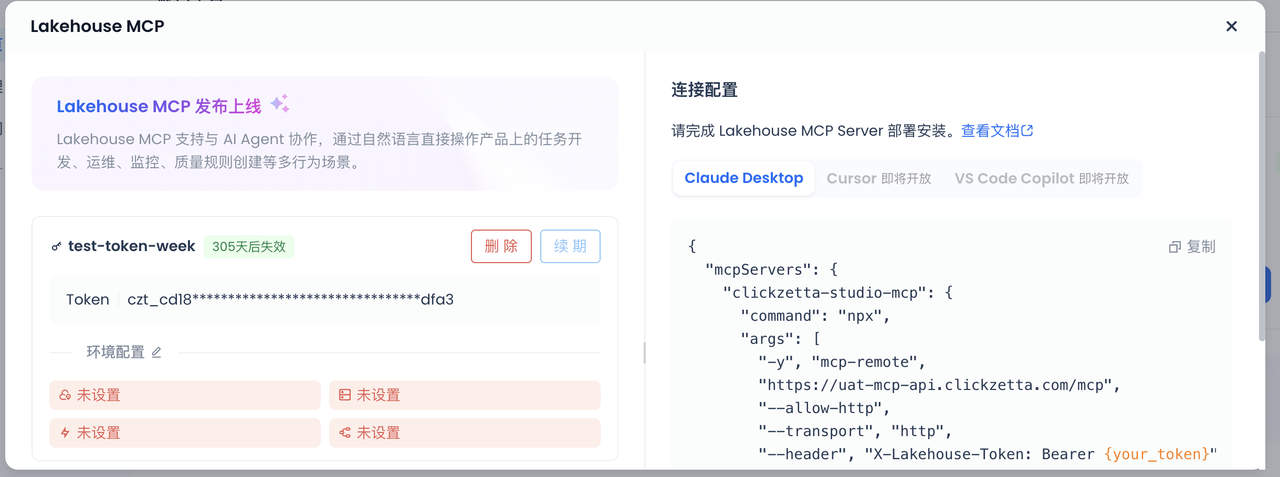Click the {your_token} placeholder in the code
This screenshot has height=477, width=1280.
(1156, 454)
